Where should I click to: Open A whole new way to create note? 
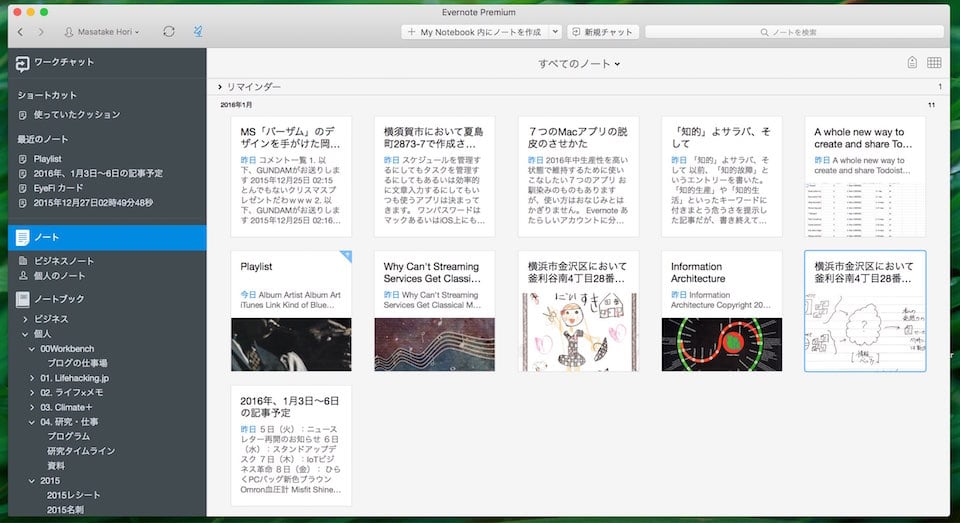(865, 176)
